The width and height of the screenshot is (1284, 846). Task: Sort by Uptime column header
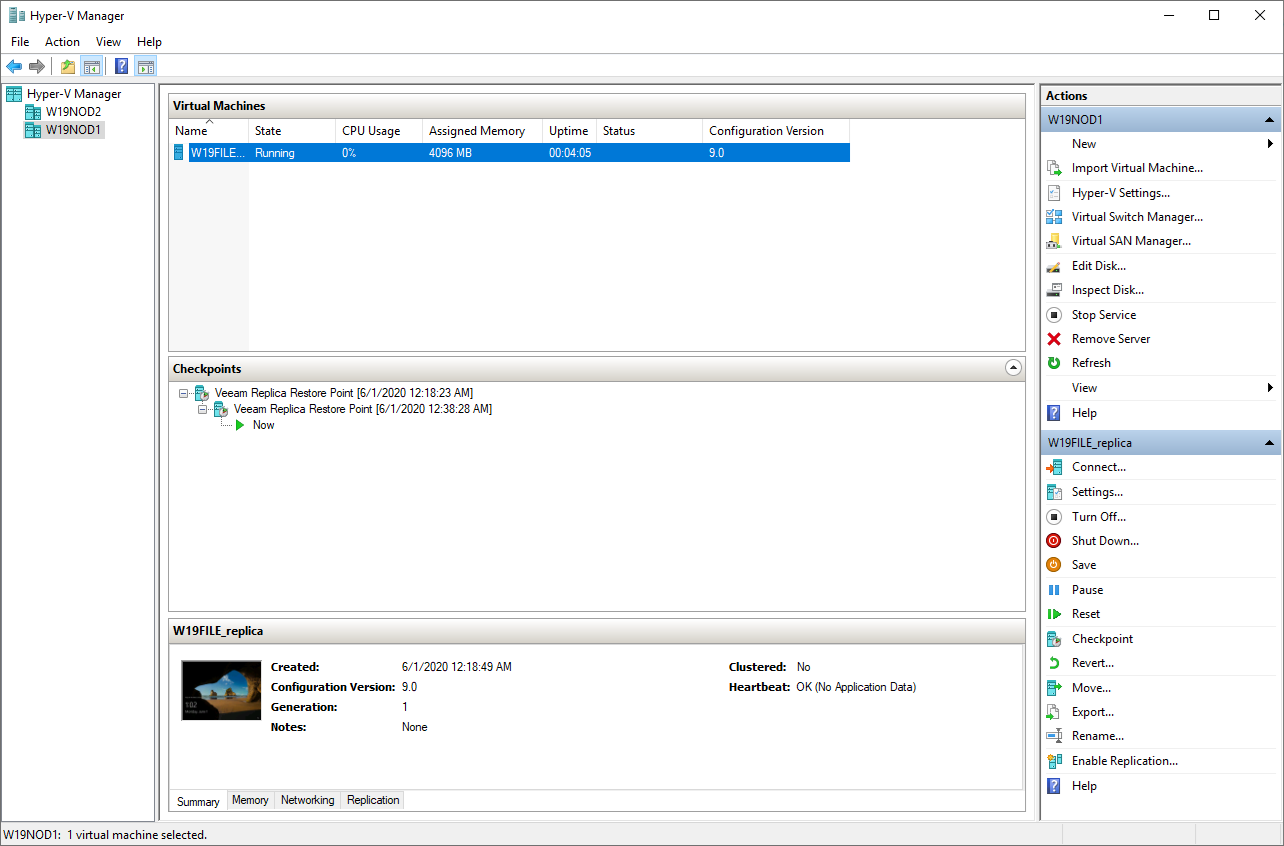[569, 131]
